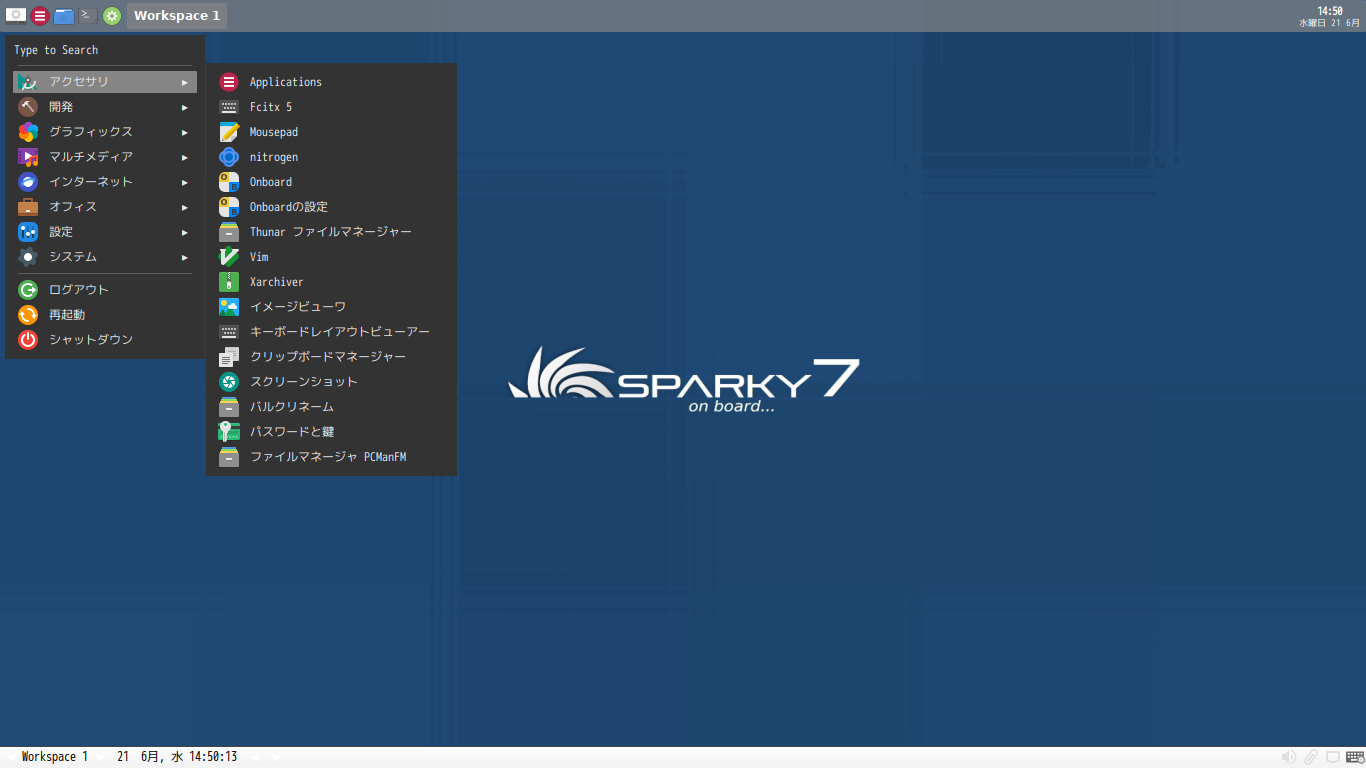The image size is (1366, 768).
Task: Launch the terminal from the top panel
Action: click(x=88, y=15)
